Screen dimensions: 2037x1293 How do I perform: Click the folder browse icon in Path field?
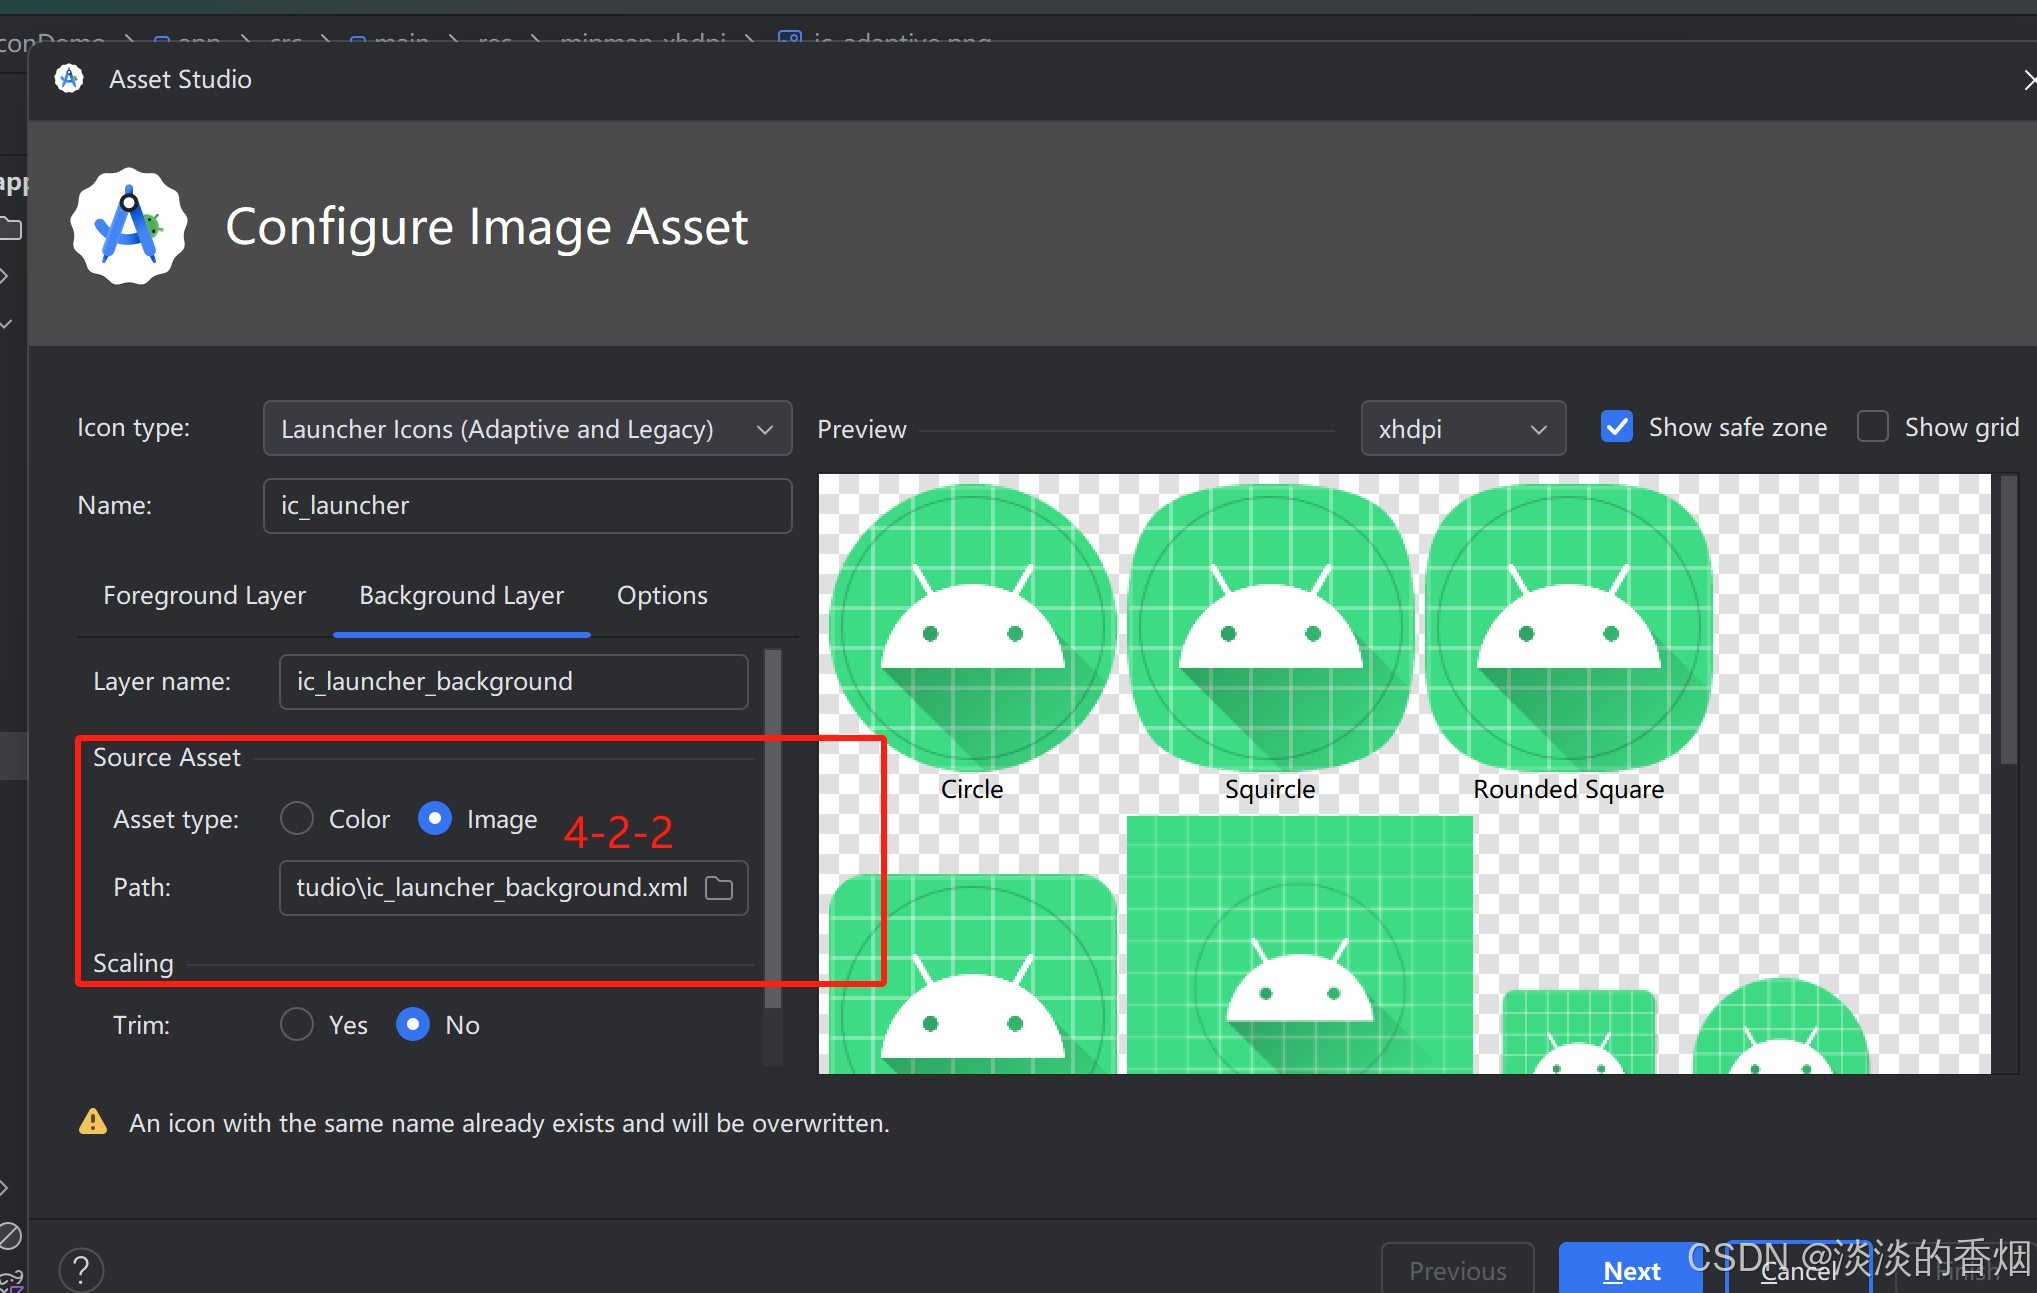click(x=719, y=888)
